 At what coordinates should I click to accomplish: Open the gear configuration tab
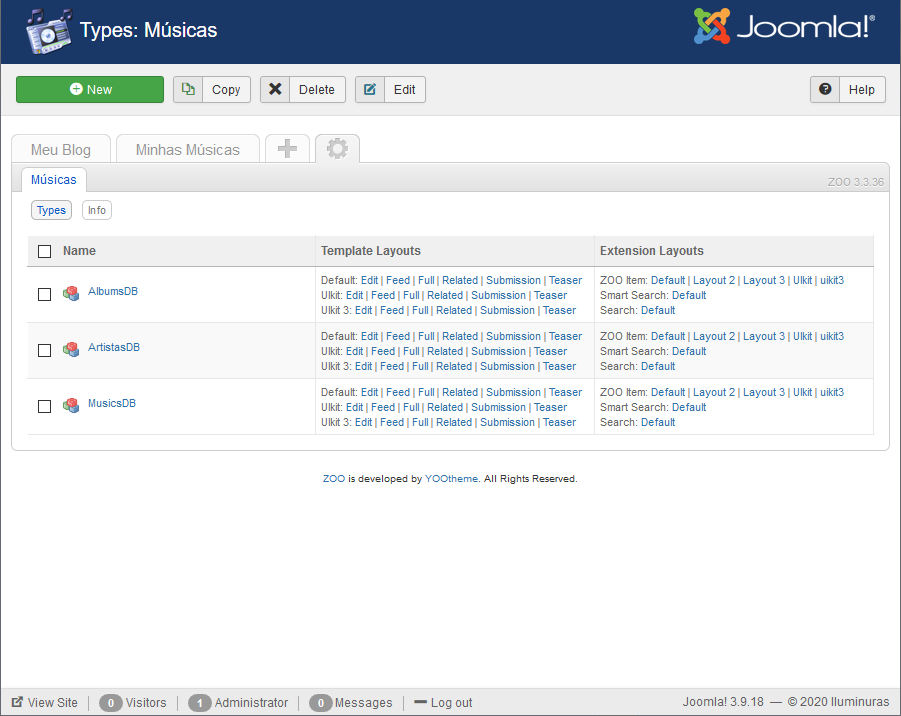pos(337,149)
